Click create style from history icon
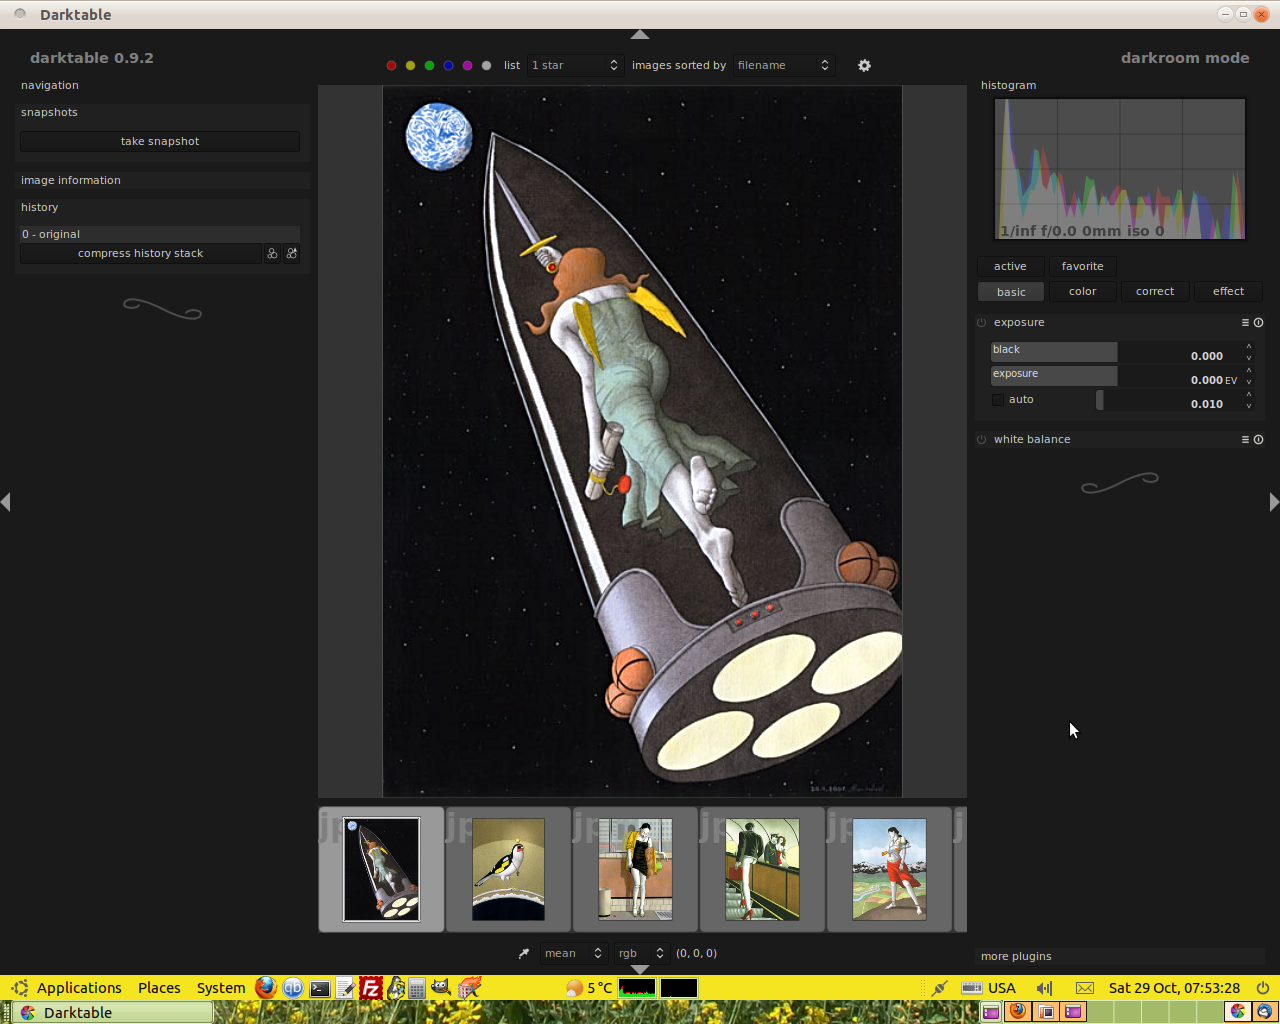Image resolution: width=1280 pixels, height=1024 pixels. tap(272, 254)
